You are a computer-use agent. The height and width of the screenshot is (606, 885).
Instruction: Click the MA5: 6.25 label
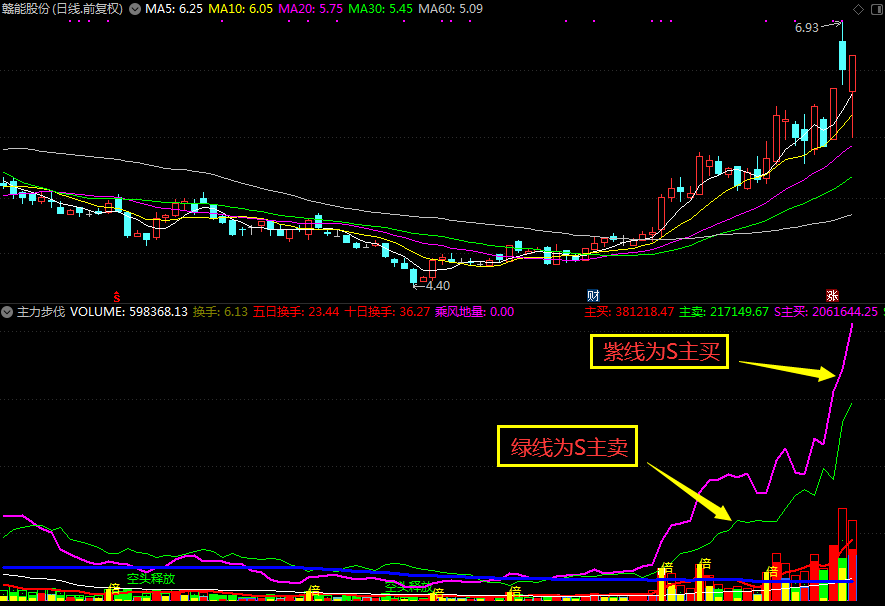pyautogui.click(x=174, y=9)
